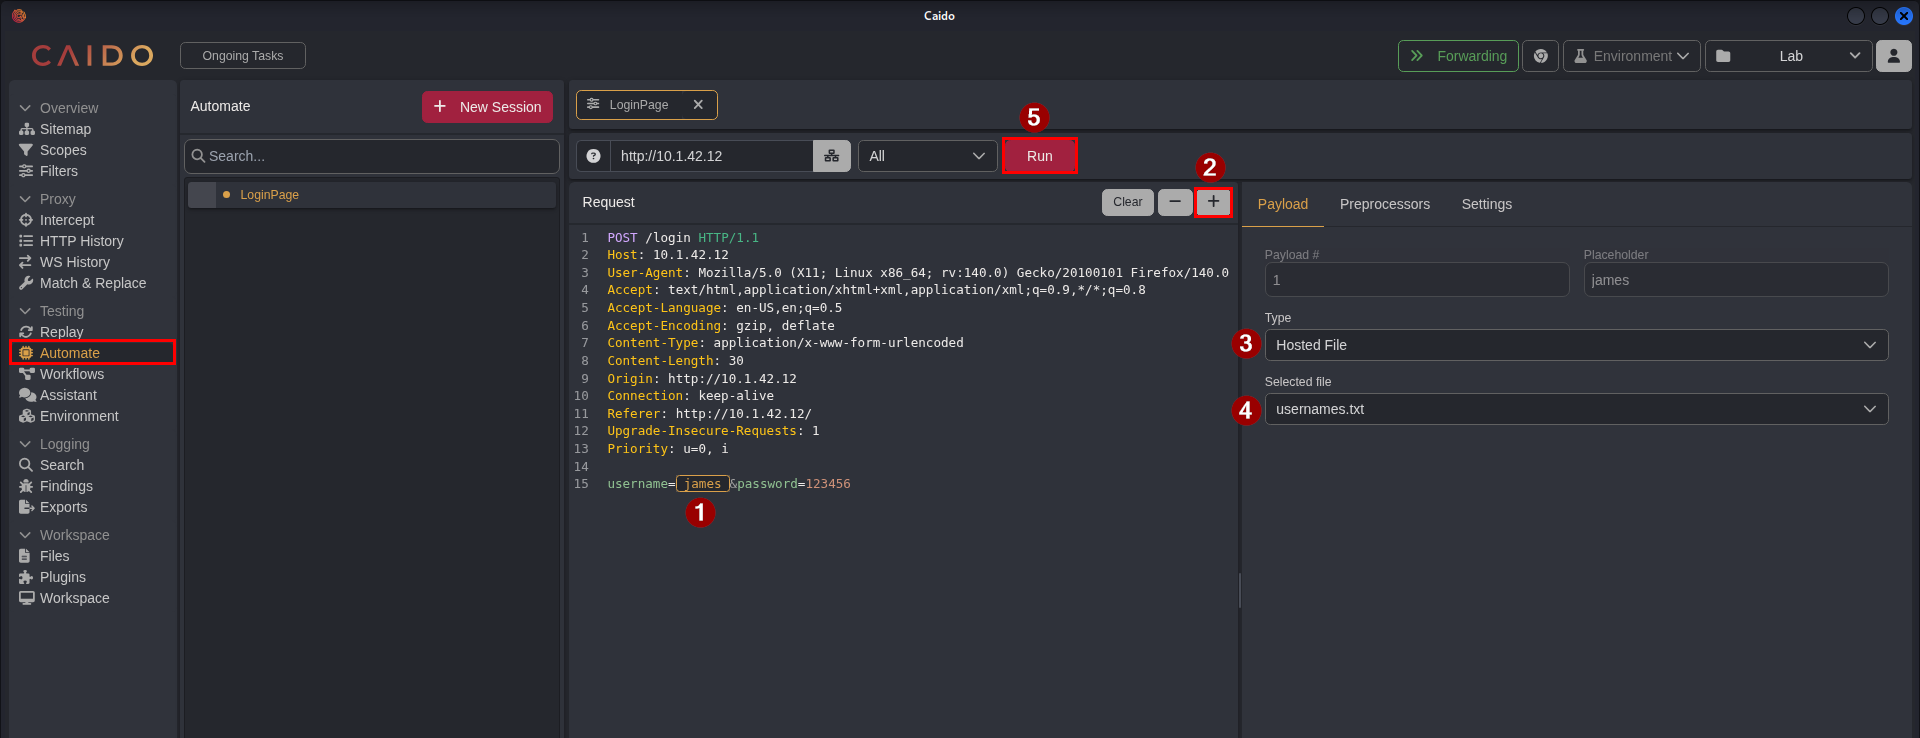This screenshot has height=738, width=1920.
Task: Create a New Session
Action: pyautogui.click(x=487, y=107)
